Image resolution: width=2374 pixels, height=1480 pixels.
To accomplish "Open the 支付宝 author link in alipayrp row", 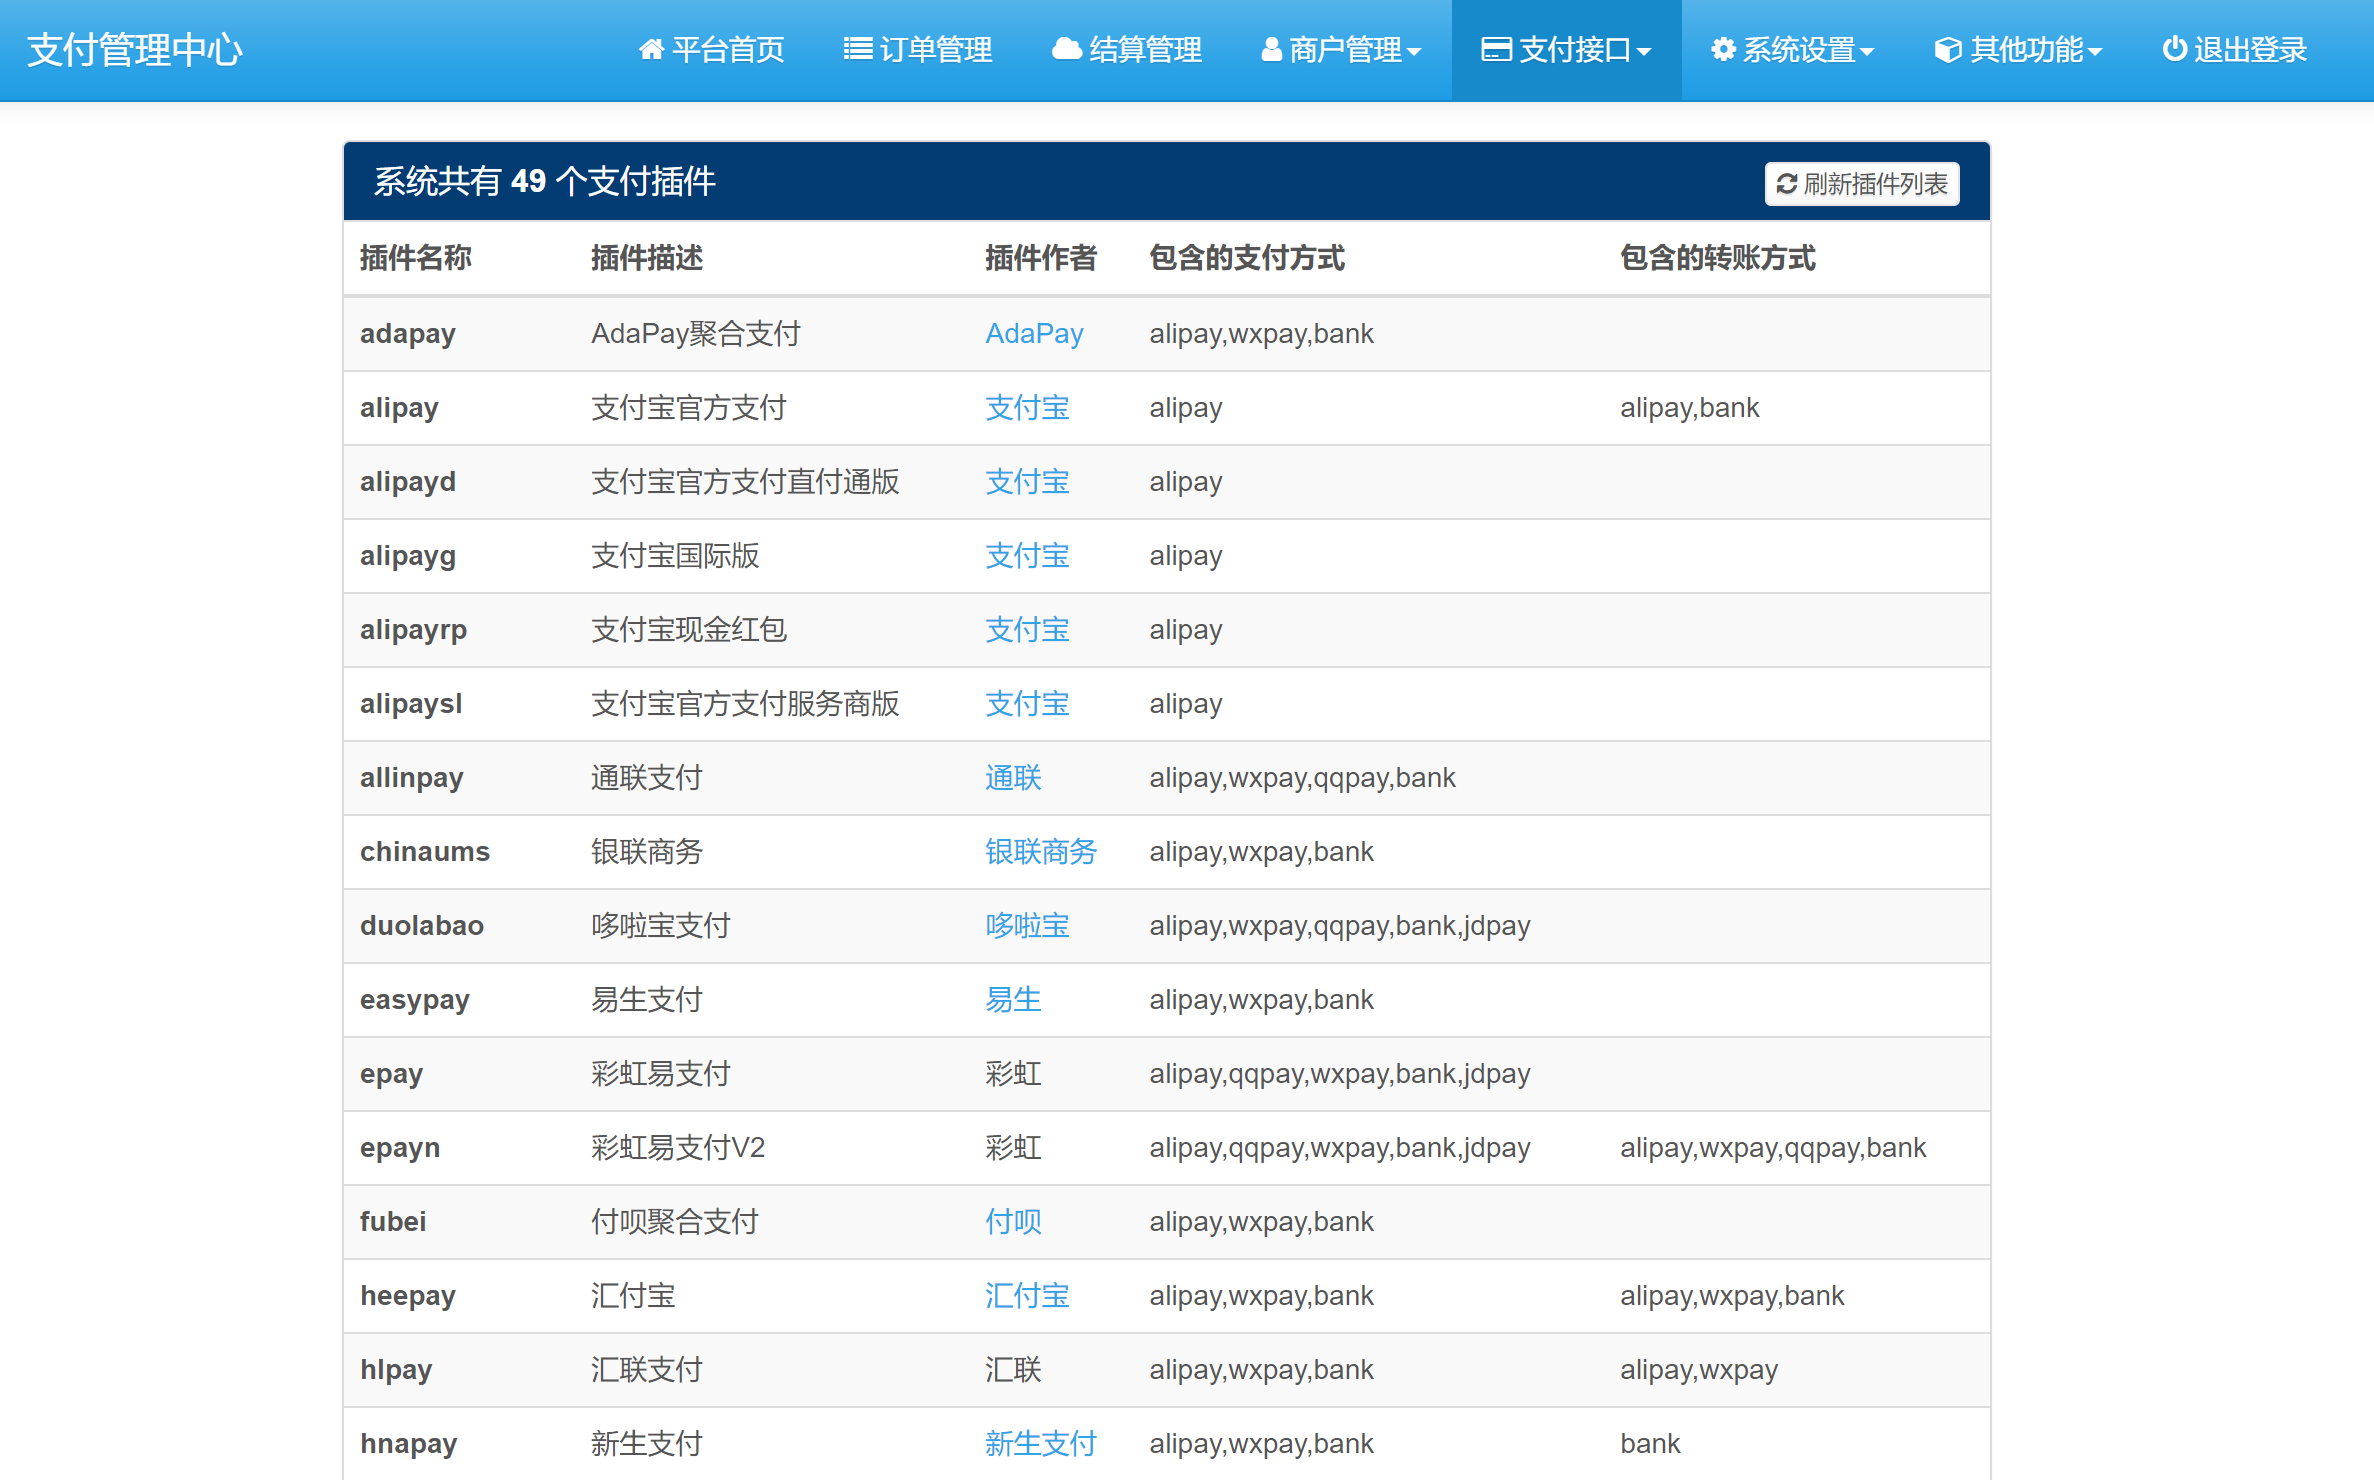I will (1027, 629).
